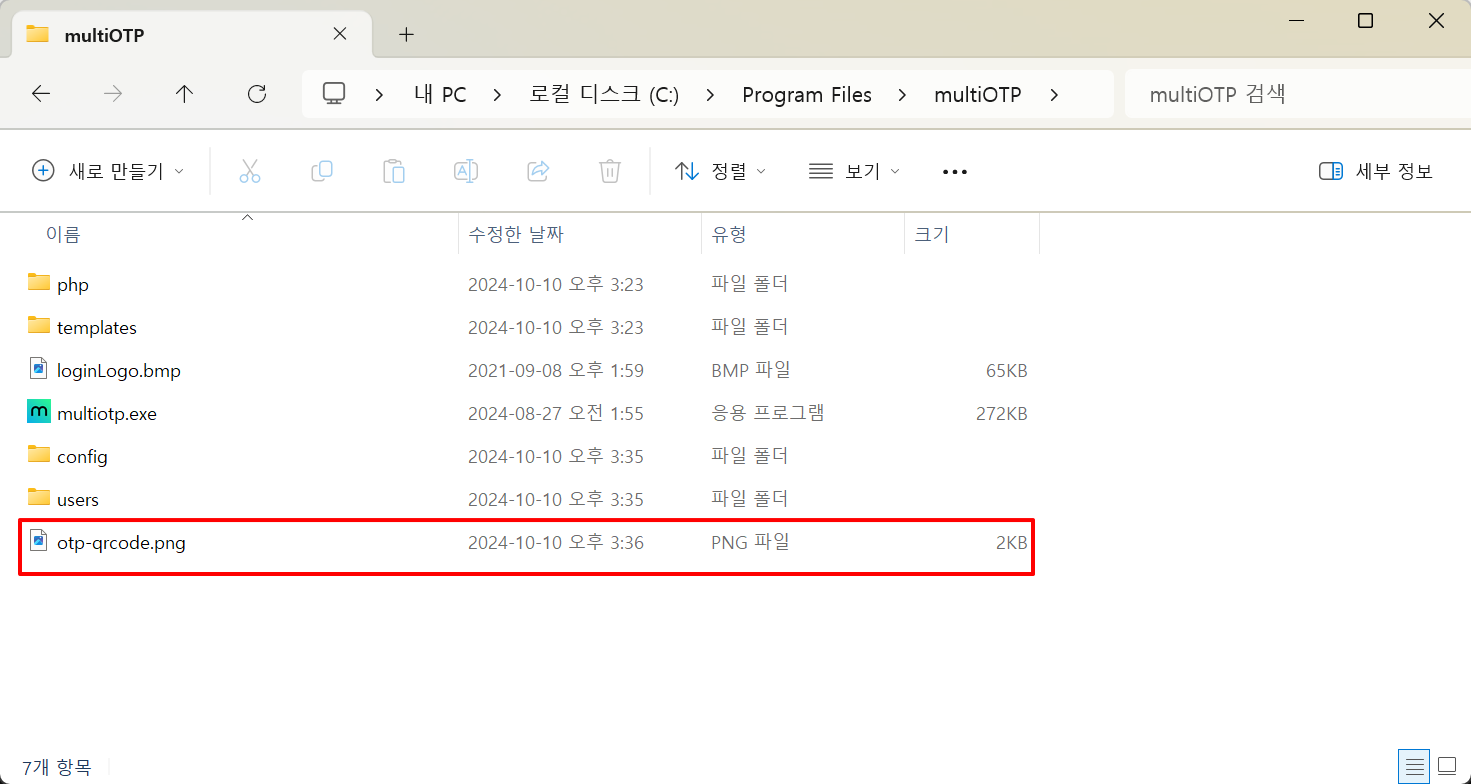Click the config folder name

(x=82, y=457)
